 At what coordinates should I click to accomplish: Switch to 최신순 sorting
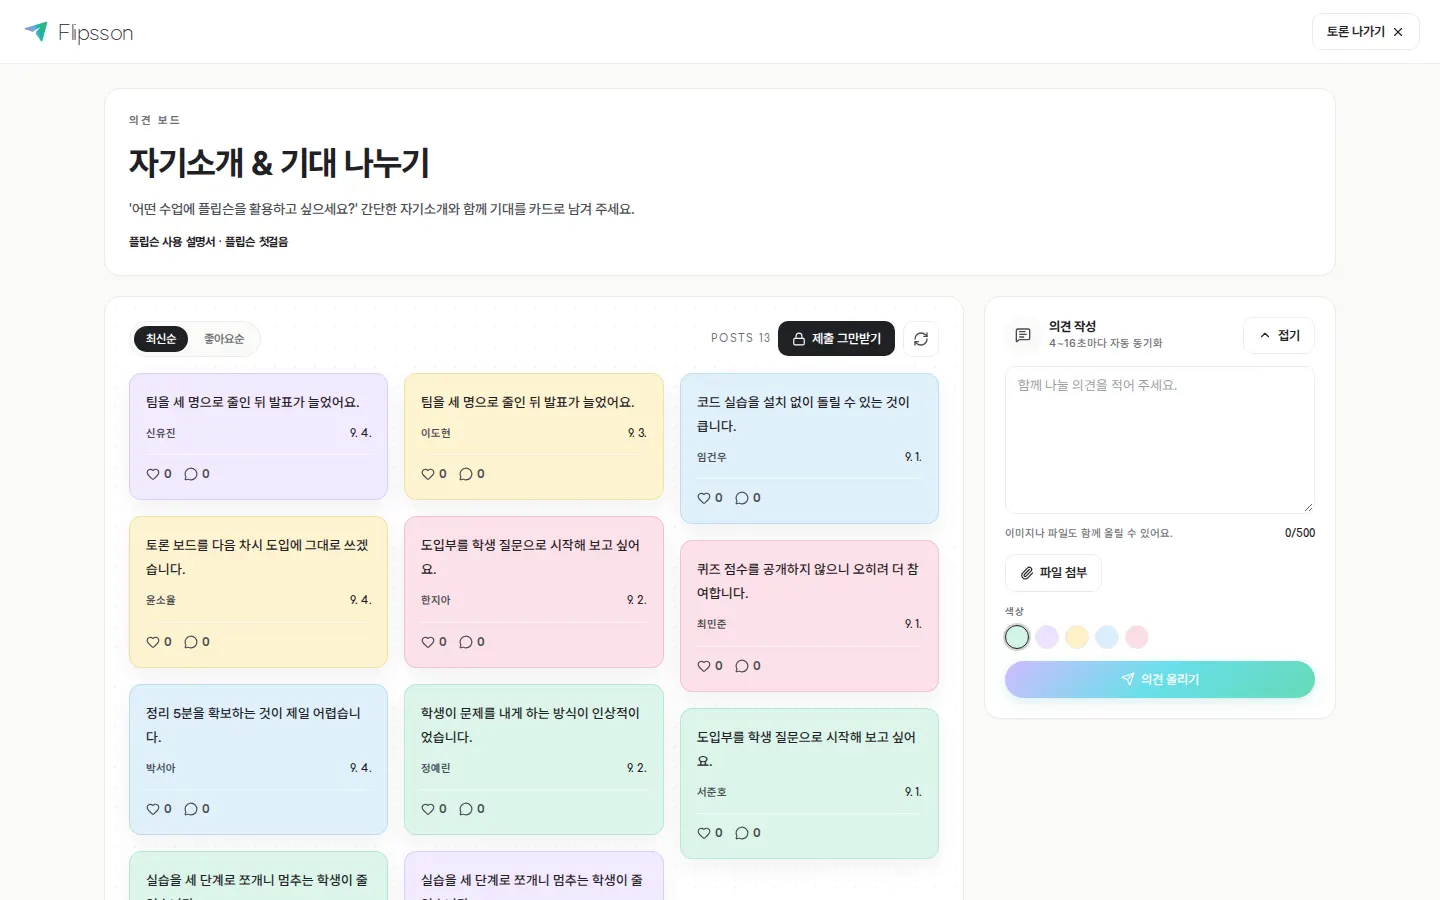161,339
